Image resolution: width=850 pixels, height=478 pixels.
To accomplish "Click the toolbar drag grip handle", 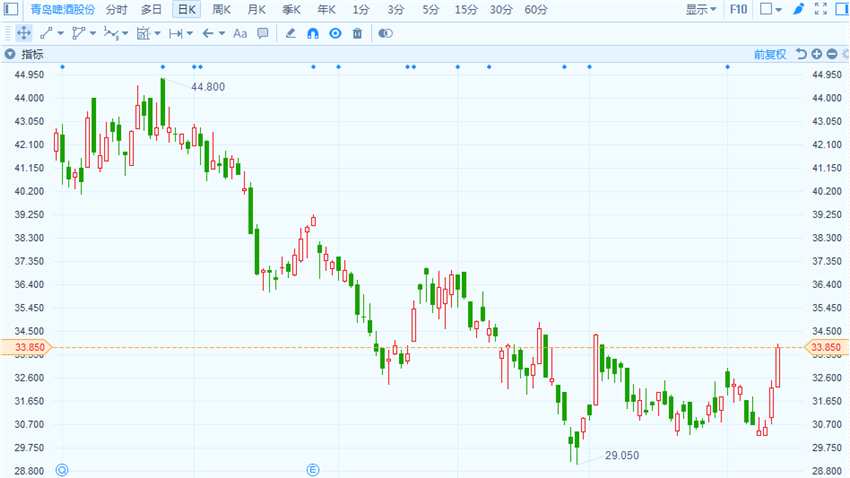I will click(8, 34).
